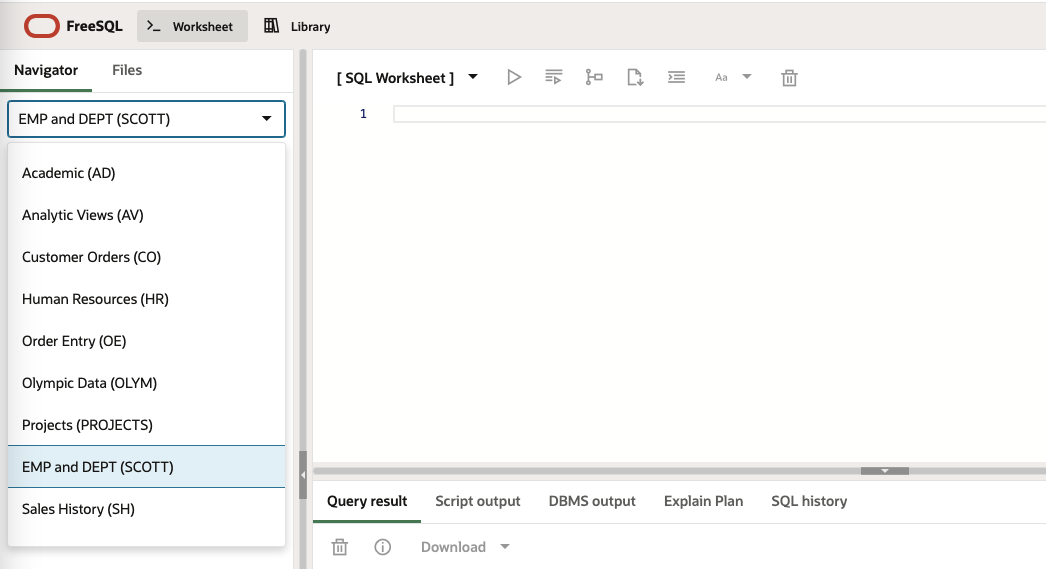Click the info icon beside Download

(382, 547)
